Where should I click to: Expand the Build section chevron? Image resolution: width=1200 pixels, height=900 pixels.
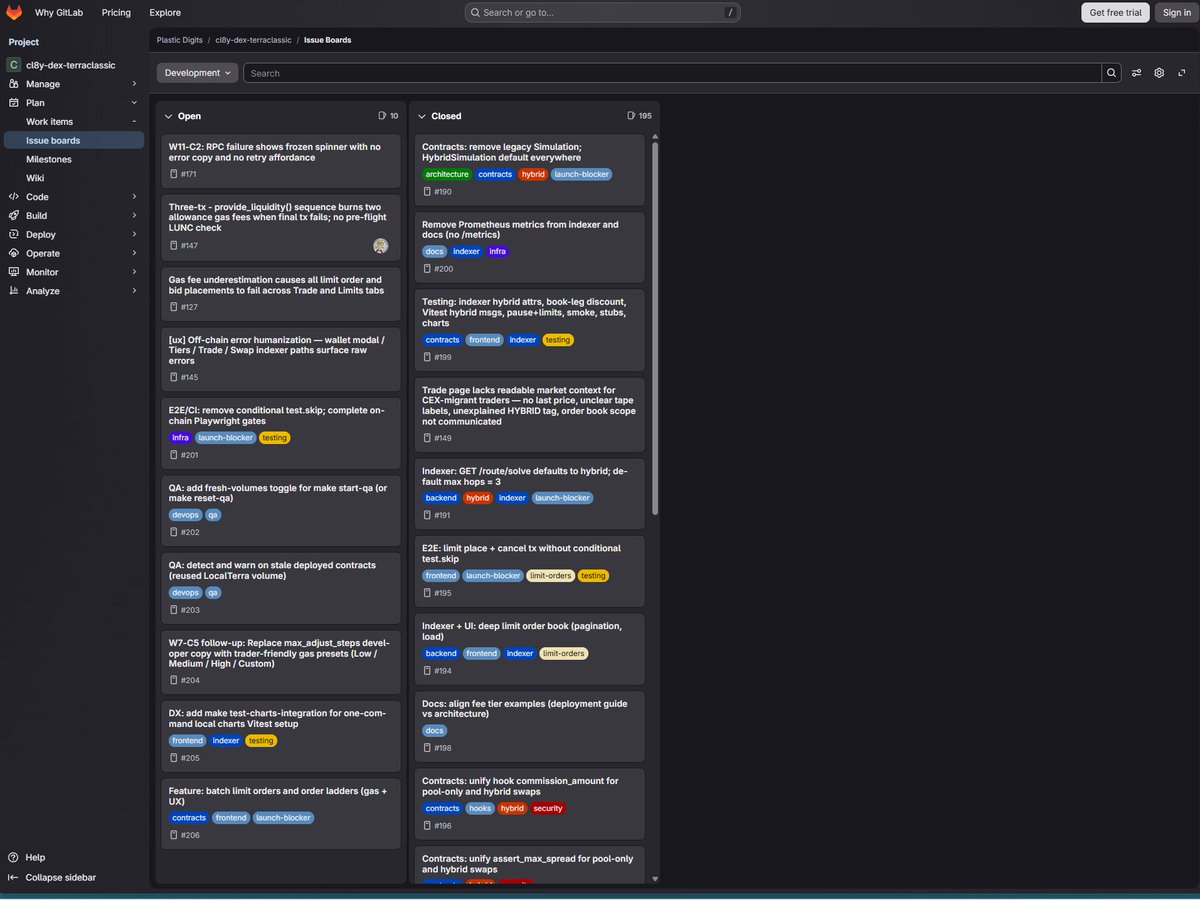coord(134,215)
